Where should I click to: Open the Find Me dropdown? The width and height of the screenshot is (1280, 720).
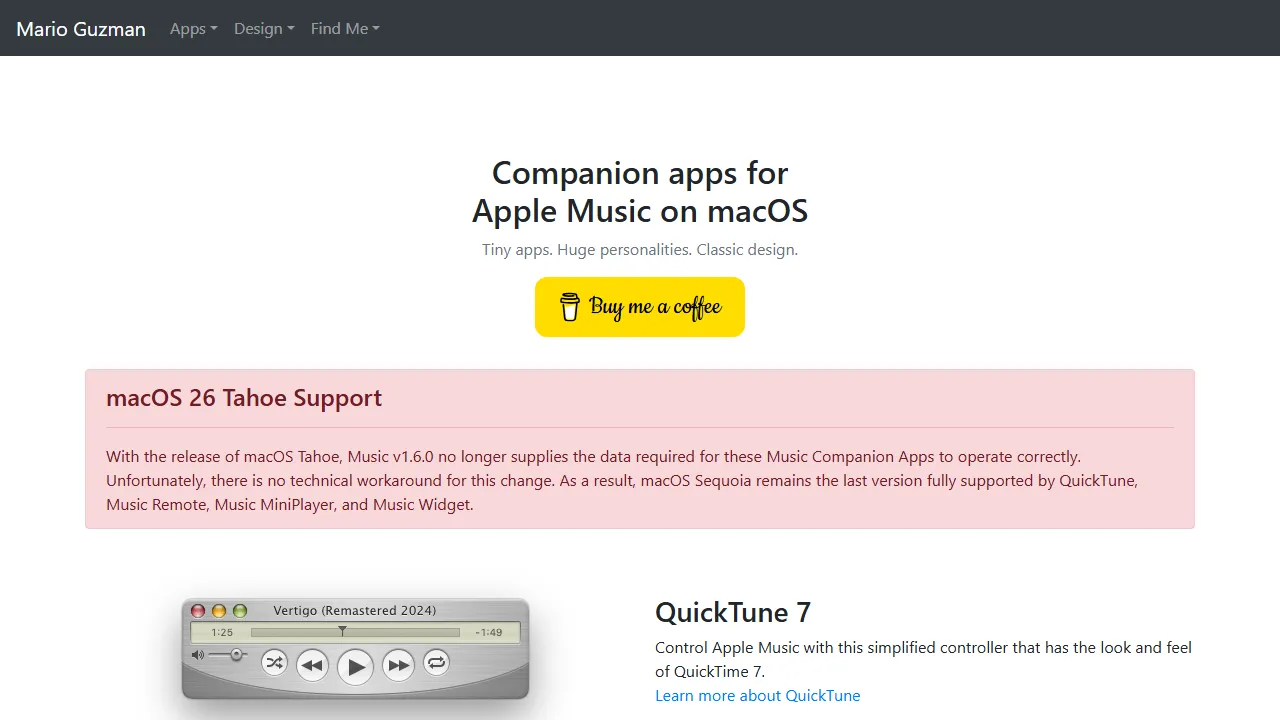coord(344,28)
